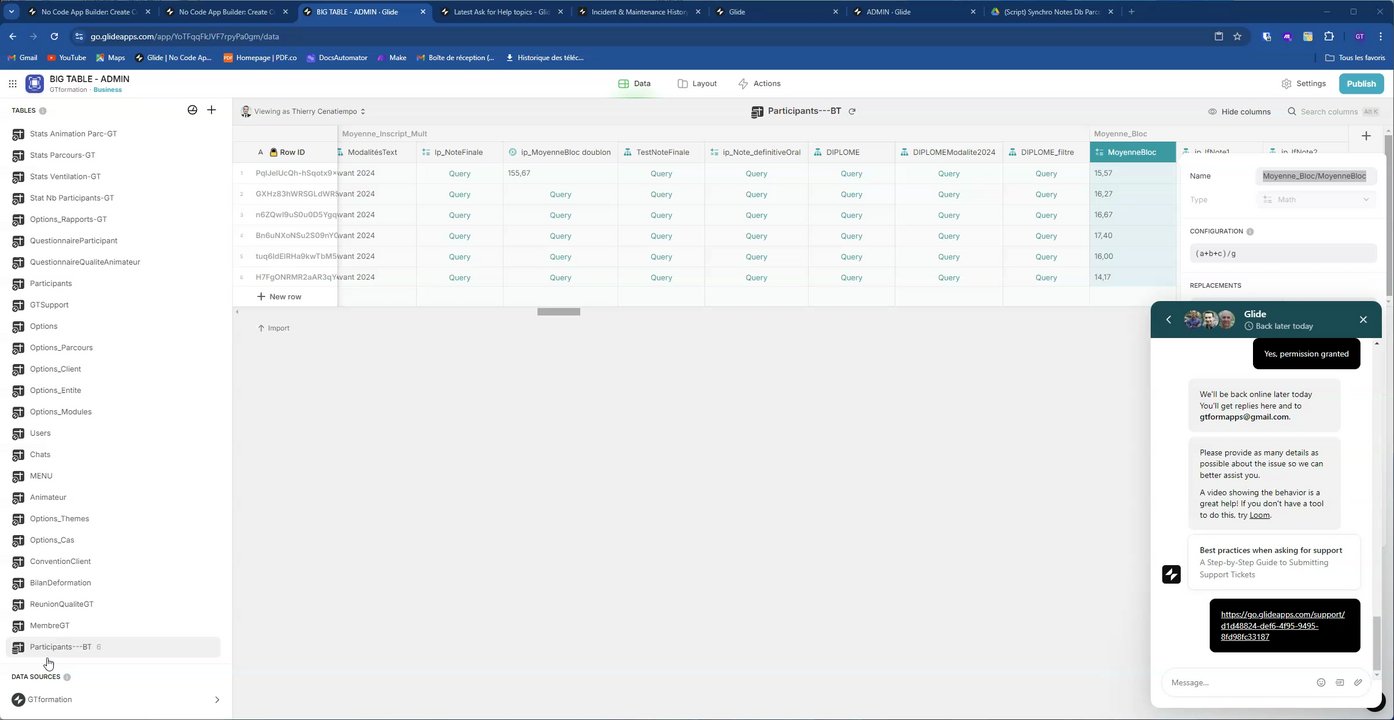Switch to the Data tab

tap(635, 84)
